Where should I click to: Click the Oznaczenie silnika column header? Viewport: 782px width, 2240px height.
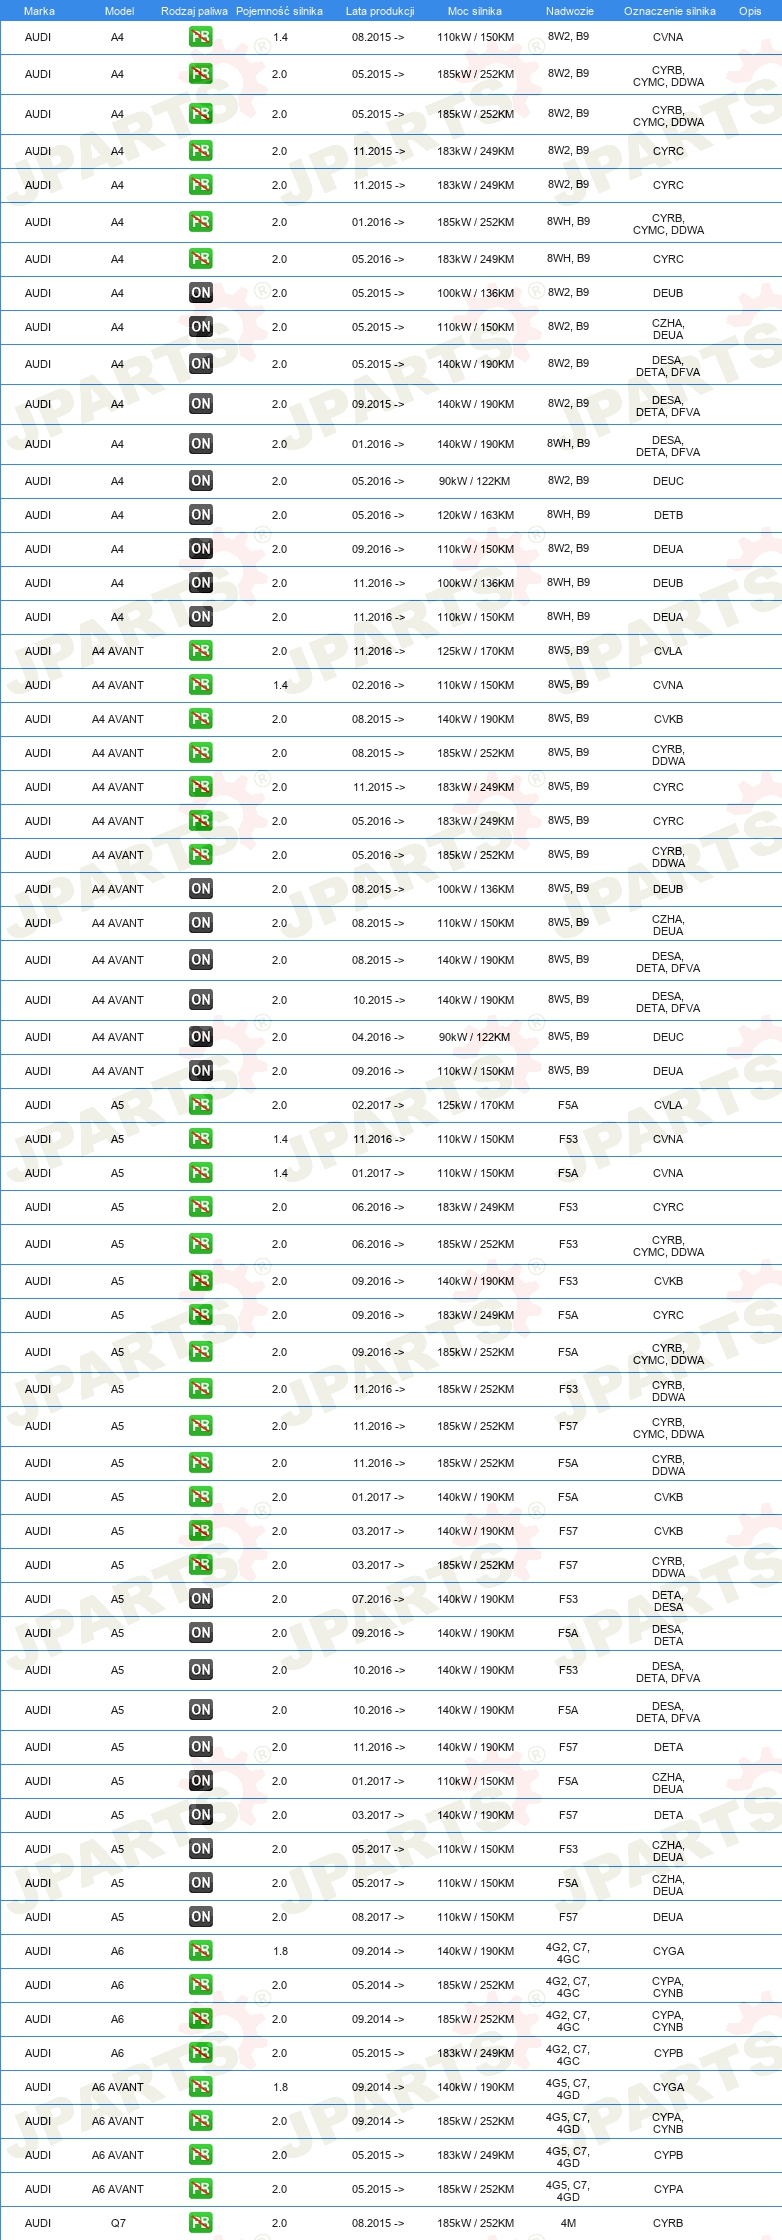(670, 11)
